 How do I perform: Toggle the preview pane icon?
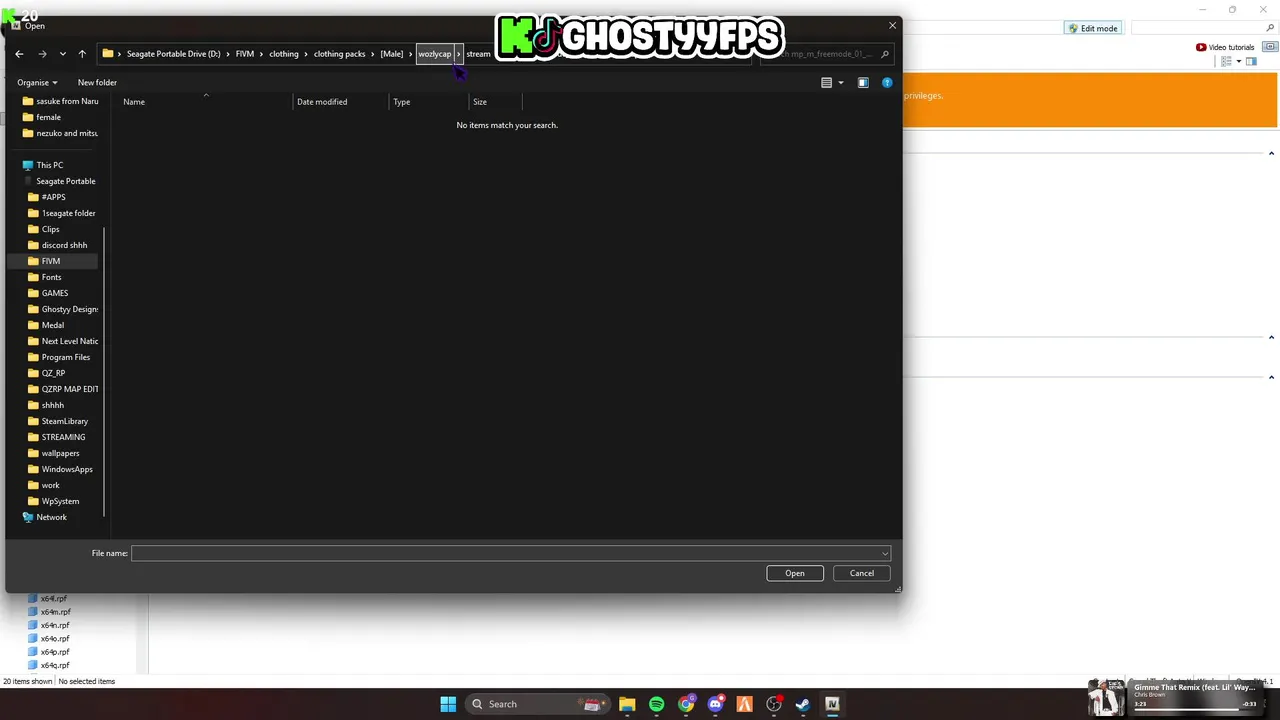(863, 83)
